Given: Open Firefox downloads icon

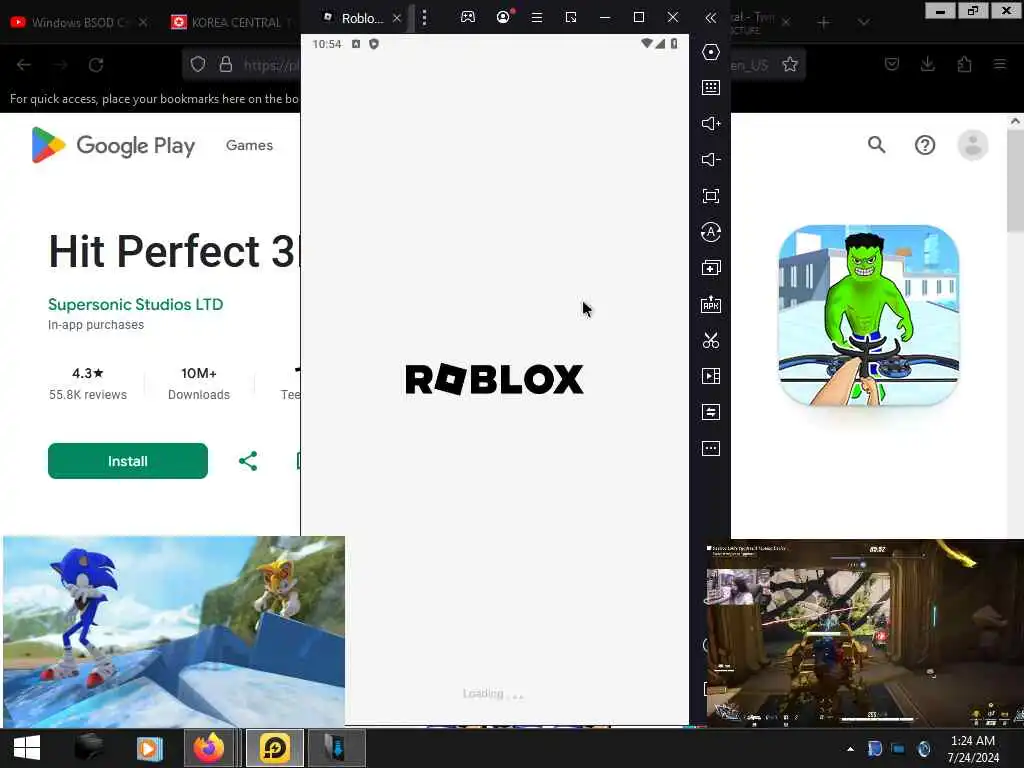Looking at the screenshot, I should [x=927, y=64].
